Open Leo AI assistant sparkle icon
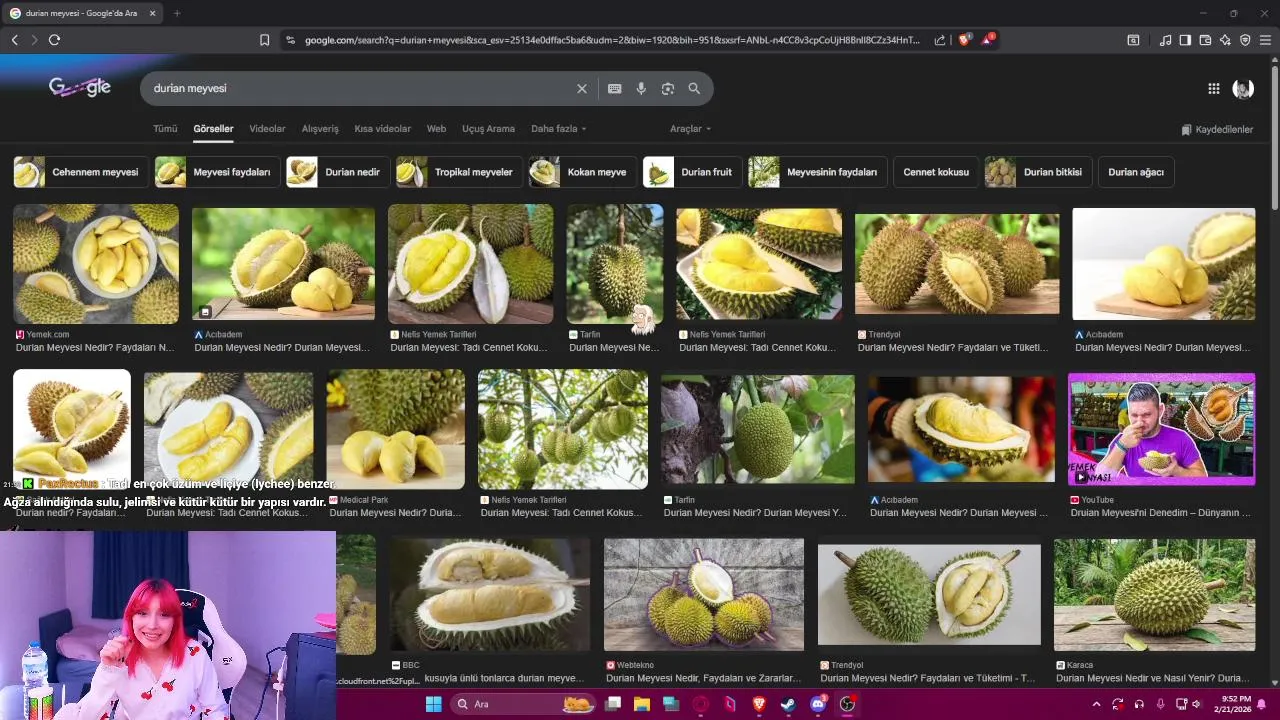 click(1225, 40)
